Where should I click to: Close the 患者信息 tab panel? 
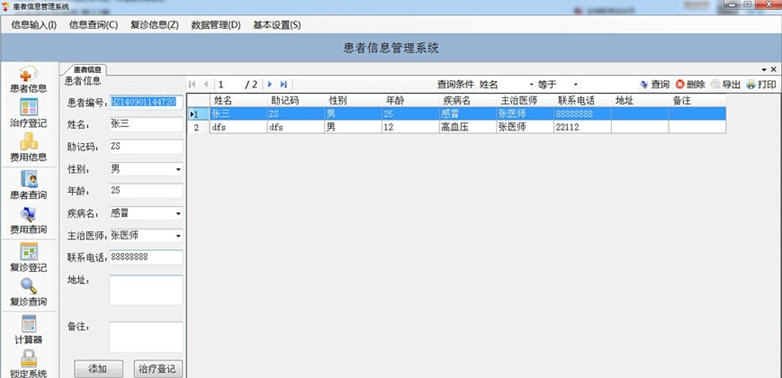[774, 69]
